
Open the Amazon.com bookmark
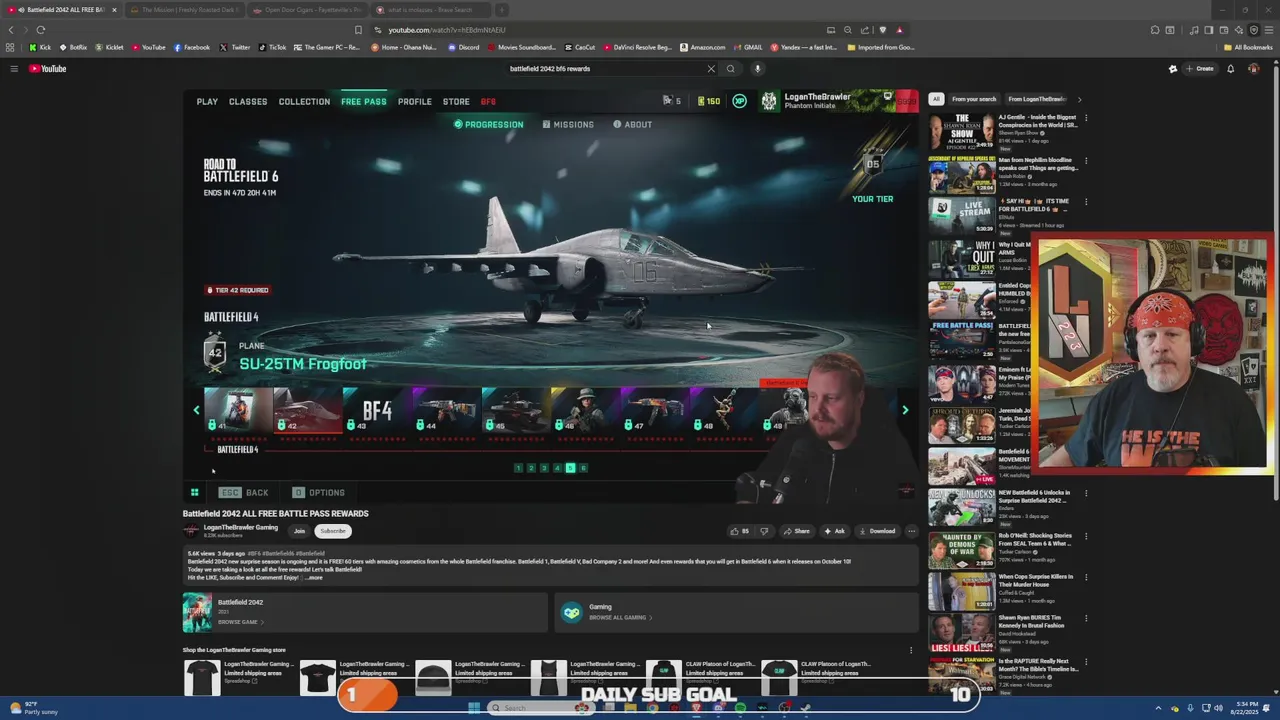point(703,47)
